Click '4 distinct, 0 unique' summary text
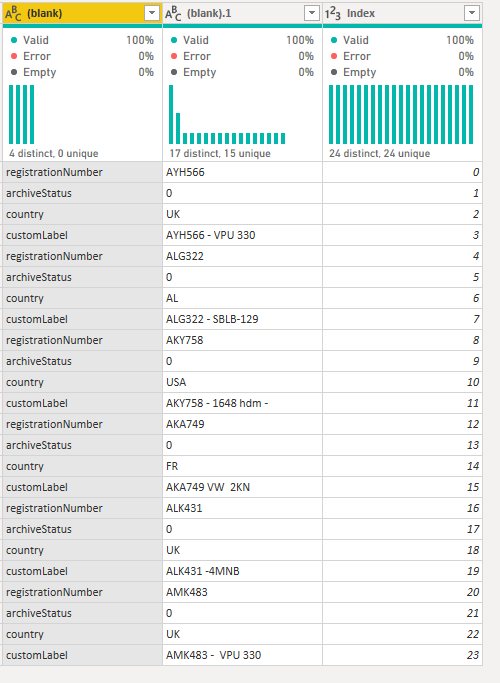The image size is (500, 683). (x=54, y=153)
